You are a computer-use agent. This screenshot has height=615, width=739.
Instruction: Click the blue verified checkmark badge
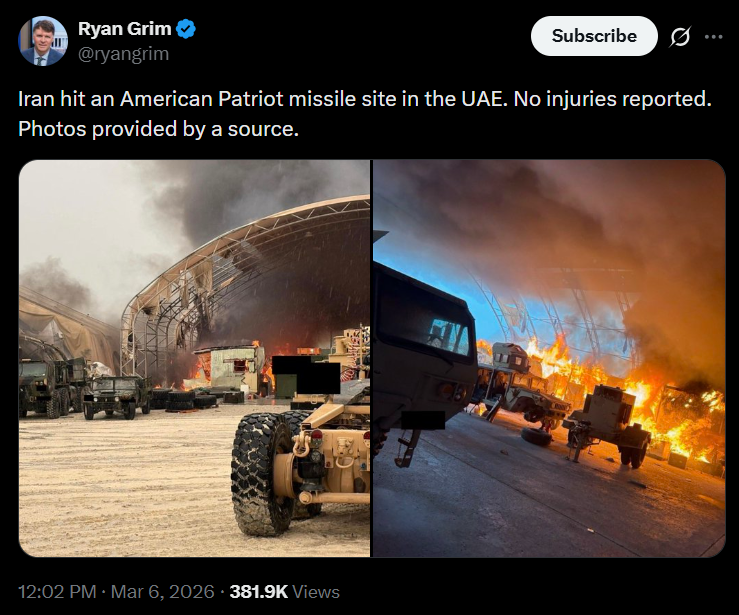pyautogui.click(x=186, y=29)
